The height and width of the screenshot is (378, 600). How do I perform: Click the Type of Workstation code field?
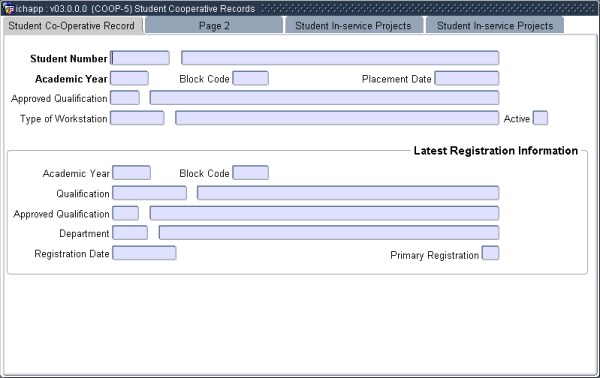click(137, 118)
